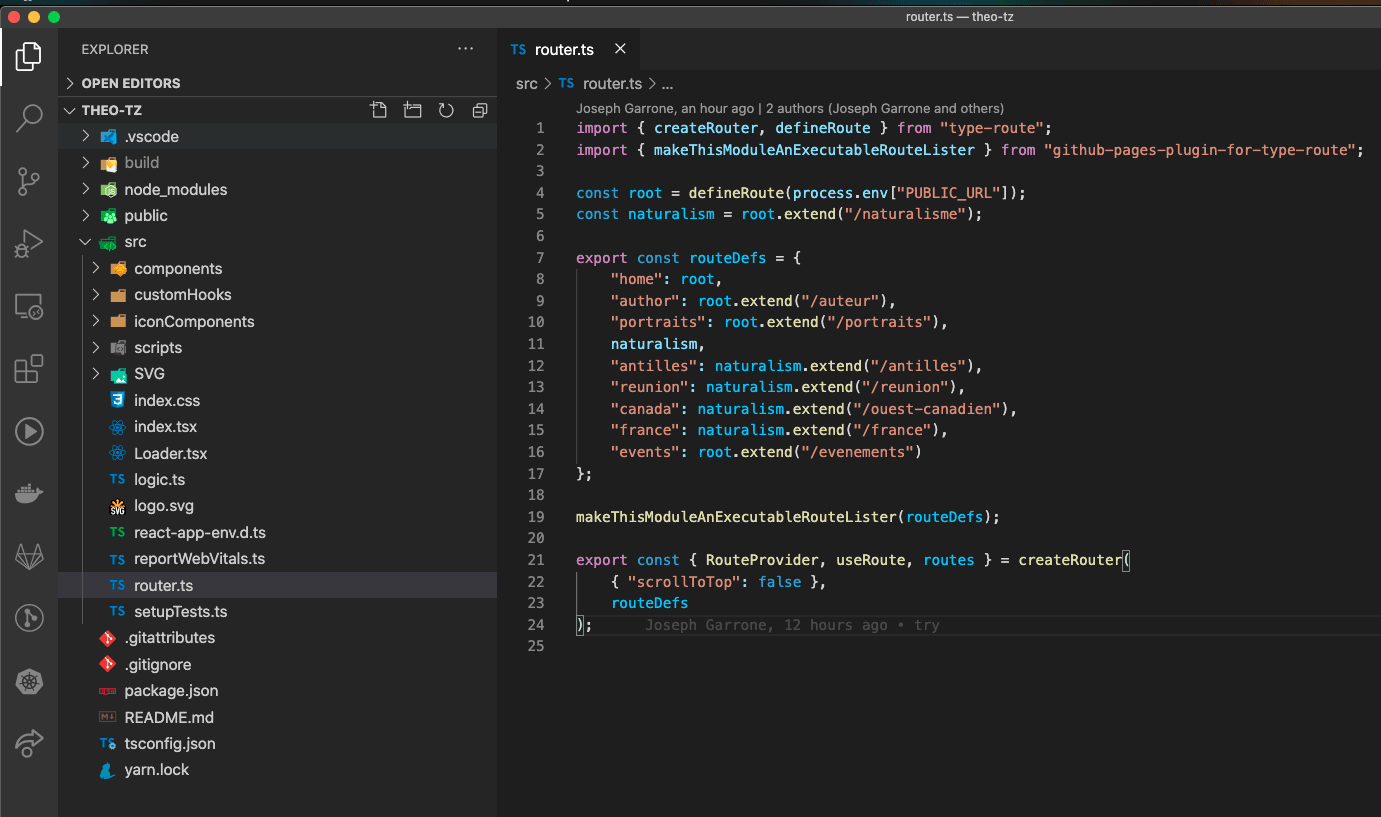The height and width of the screenshot is (817, 1381).
Task: Open the Run and Debug view
Action: (x=28, y=243)
